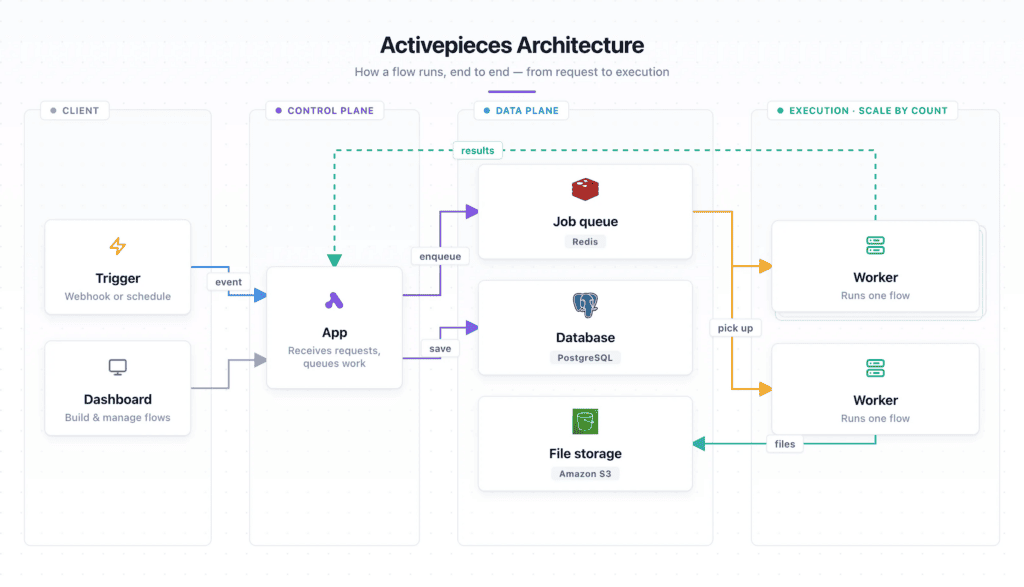Image resolution: width=1024 pixels, height=587 pixels.
Task: Click the Trigger lightning bolt icon
Action: tap(118, 246)
